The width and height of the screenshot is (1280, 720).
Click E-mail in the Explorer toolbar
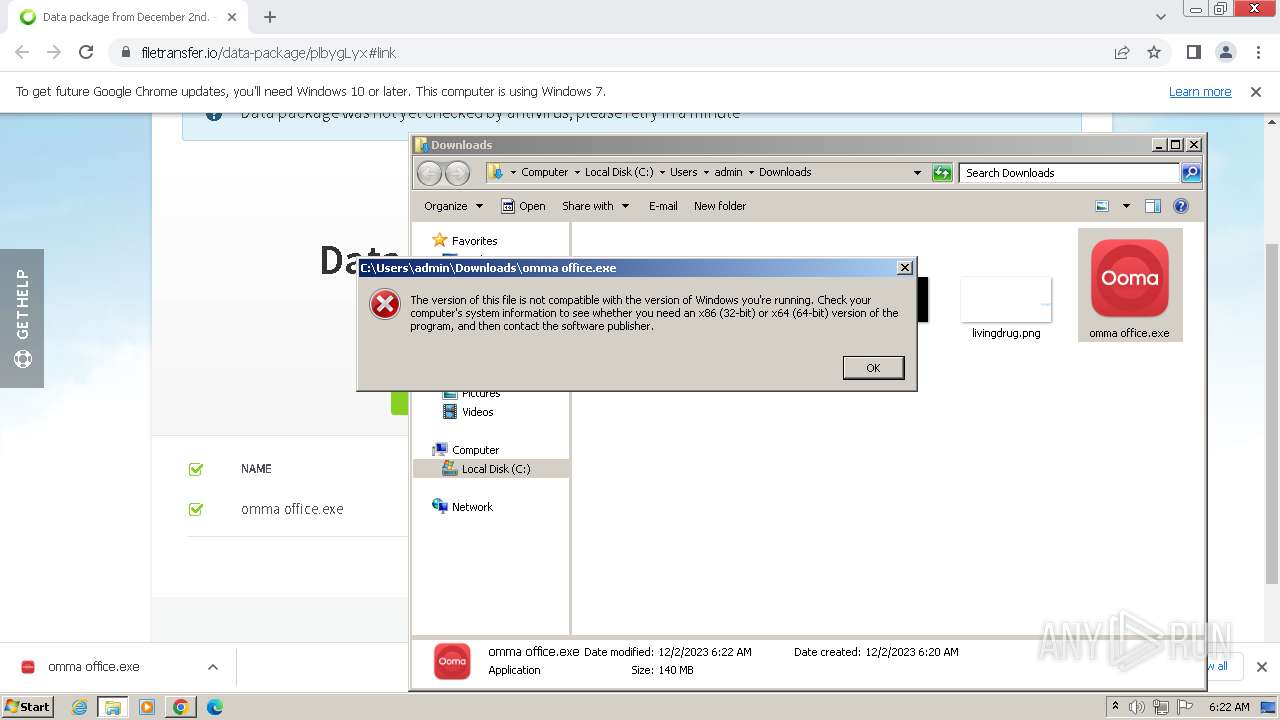click(663, 206)
